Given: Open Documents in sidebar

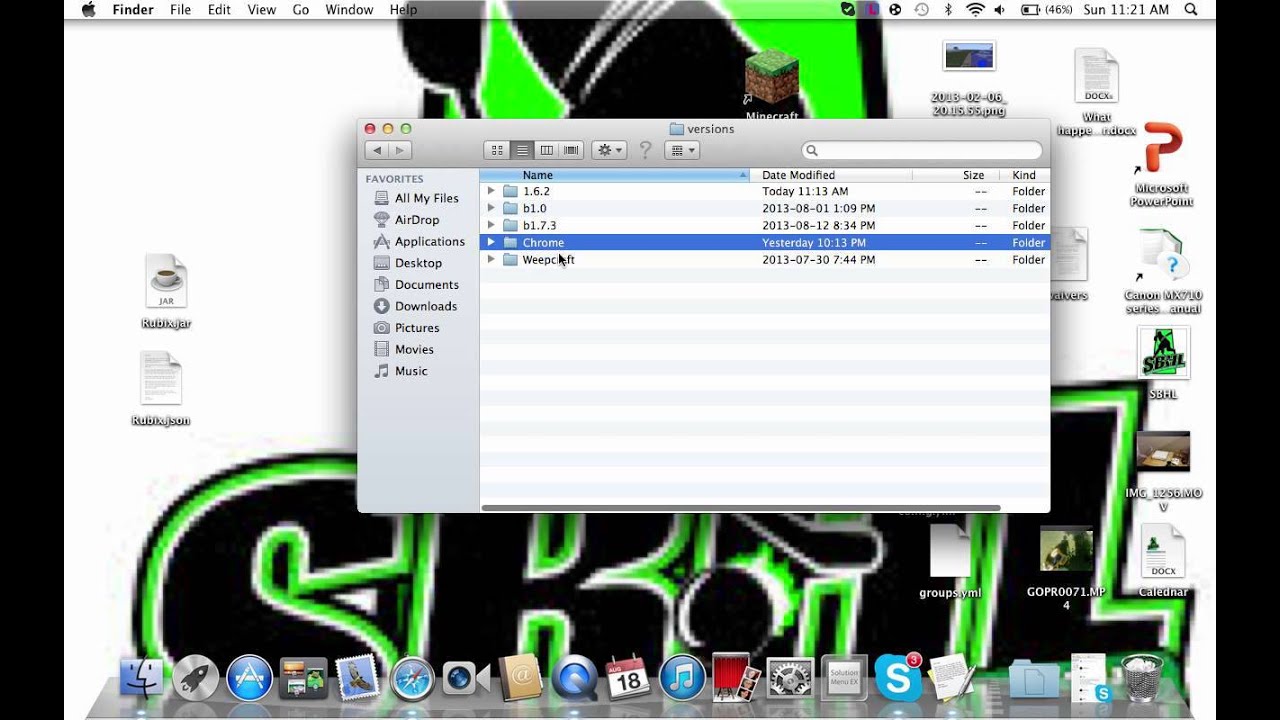Looking at the screenshot, I should [x=416, y=284].
